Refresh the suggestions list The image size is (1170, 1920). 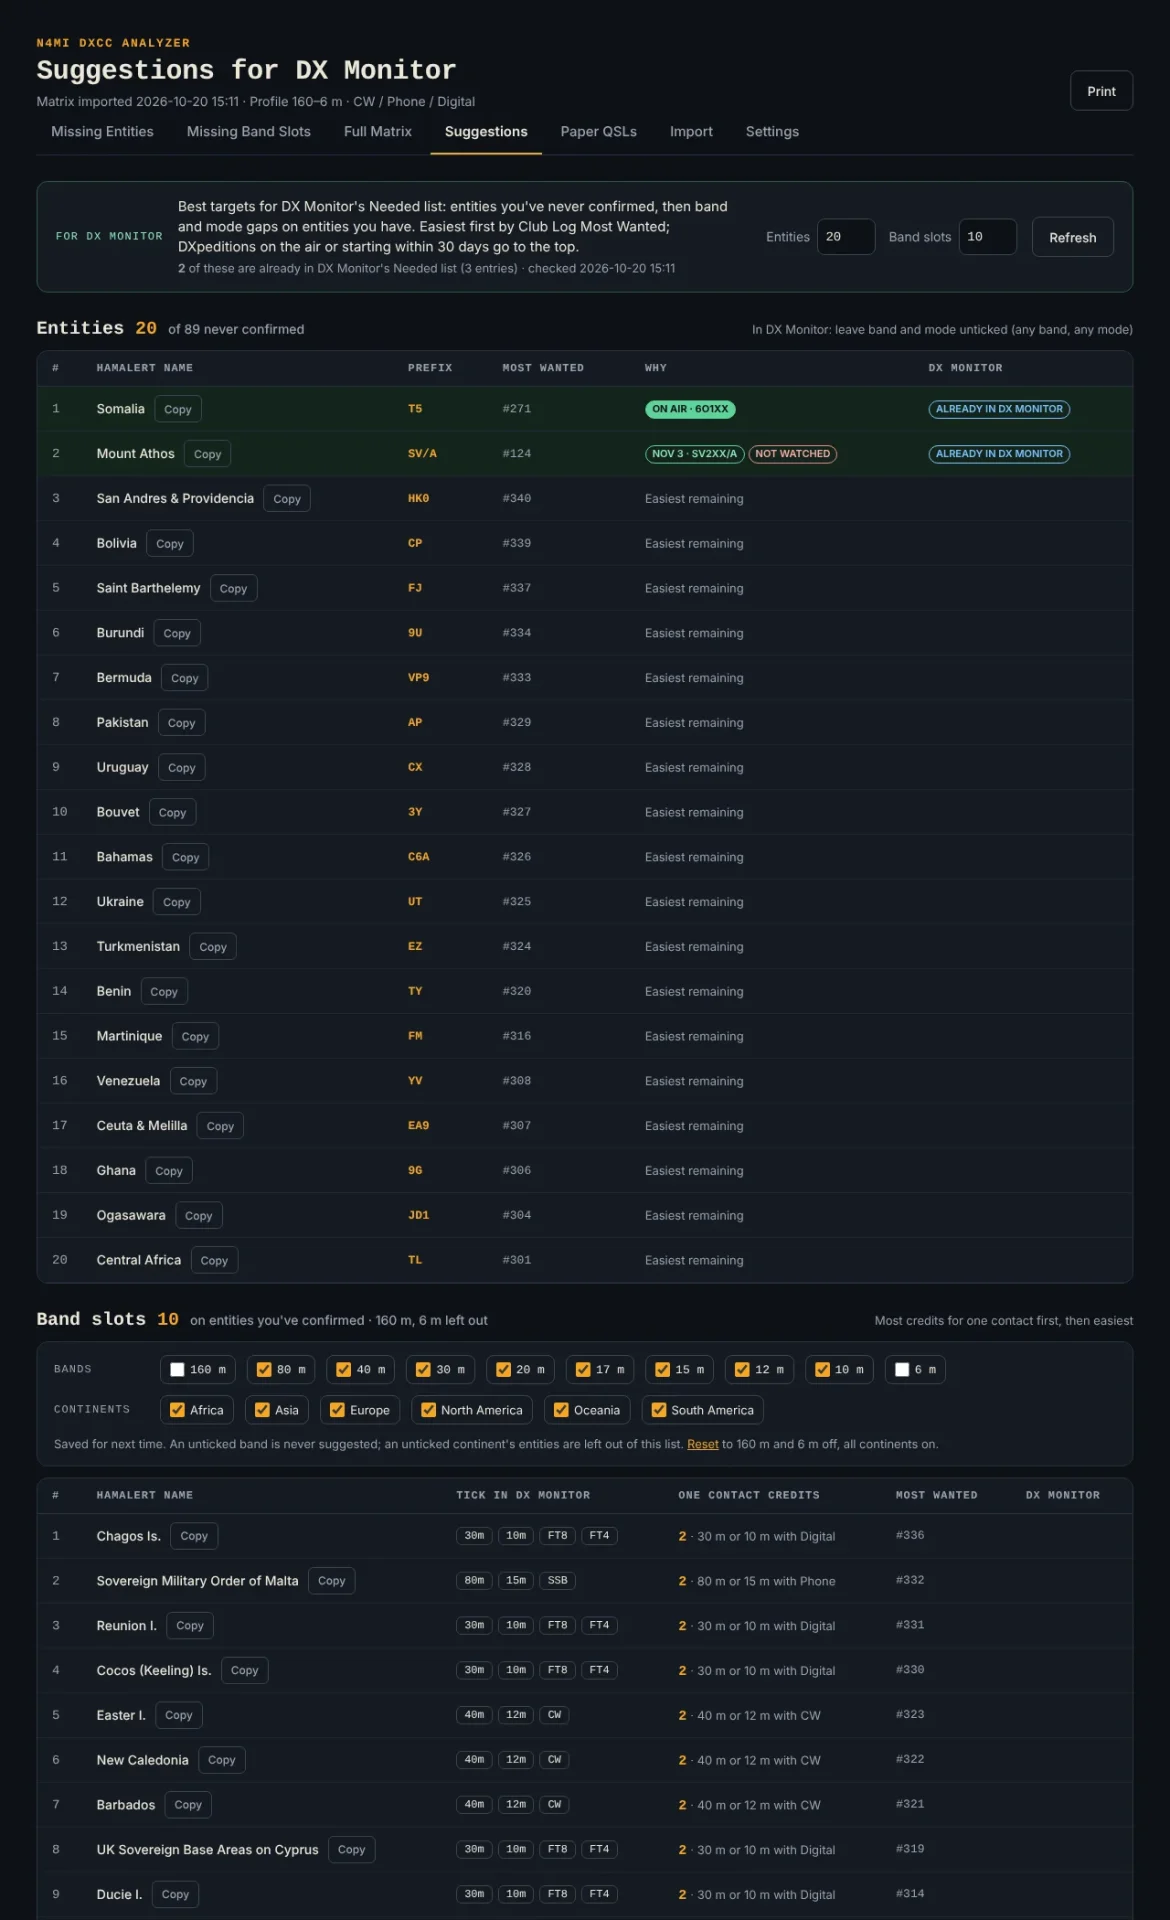tap(1073, 237)
